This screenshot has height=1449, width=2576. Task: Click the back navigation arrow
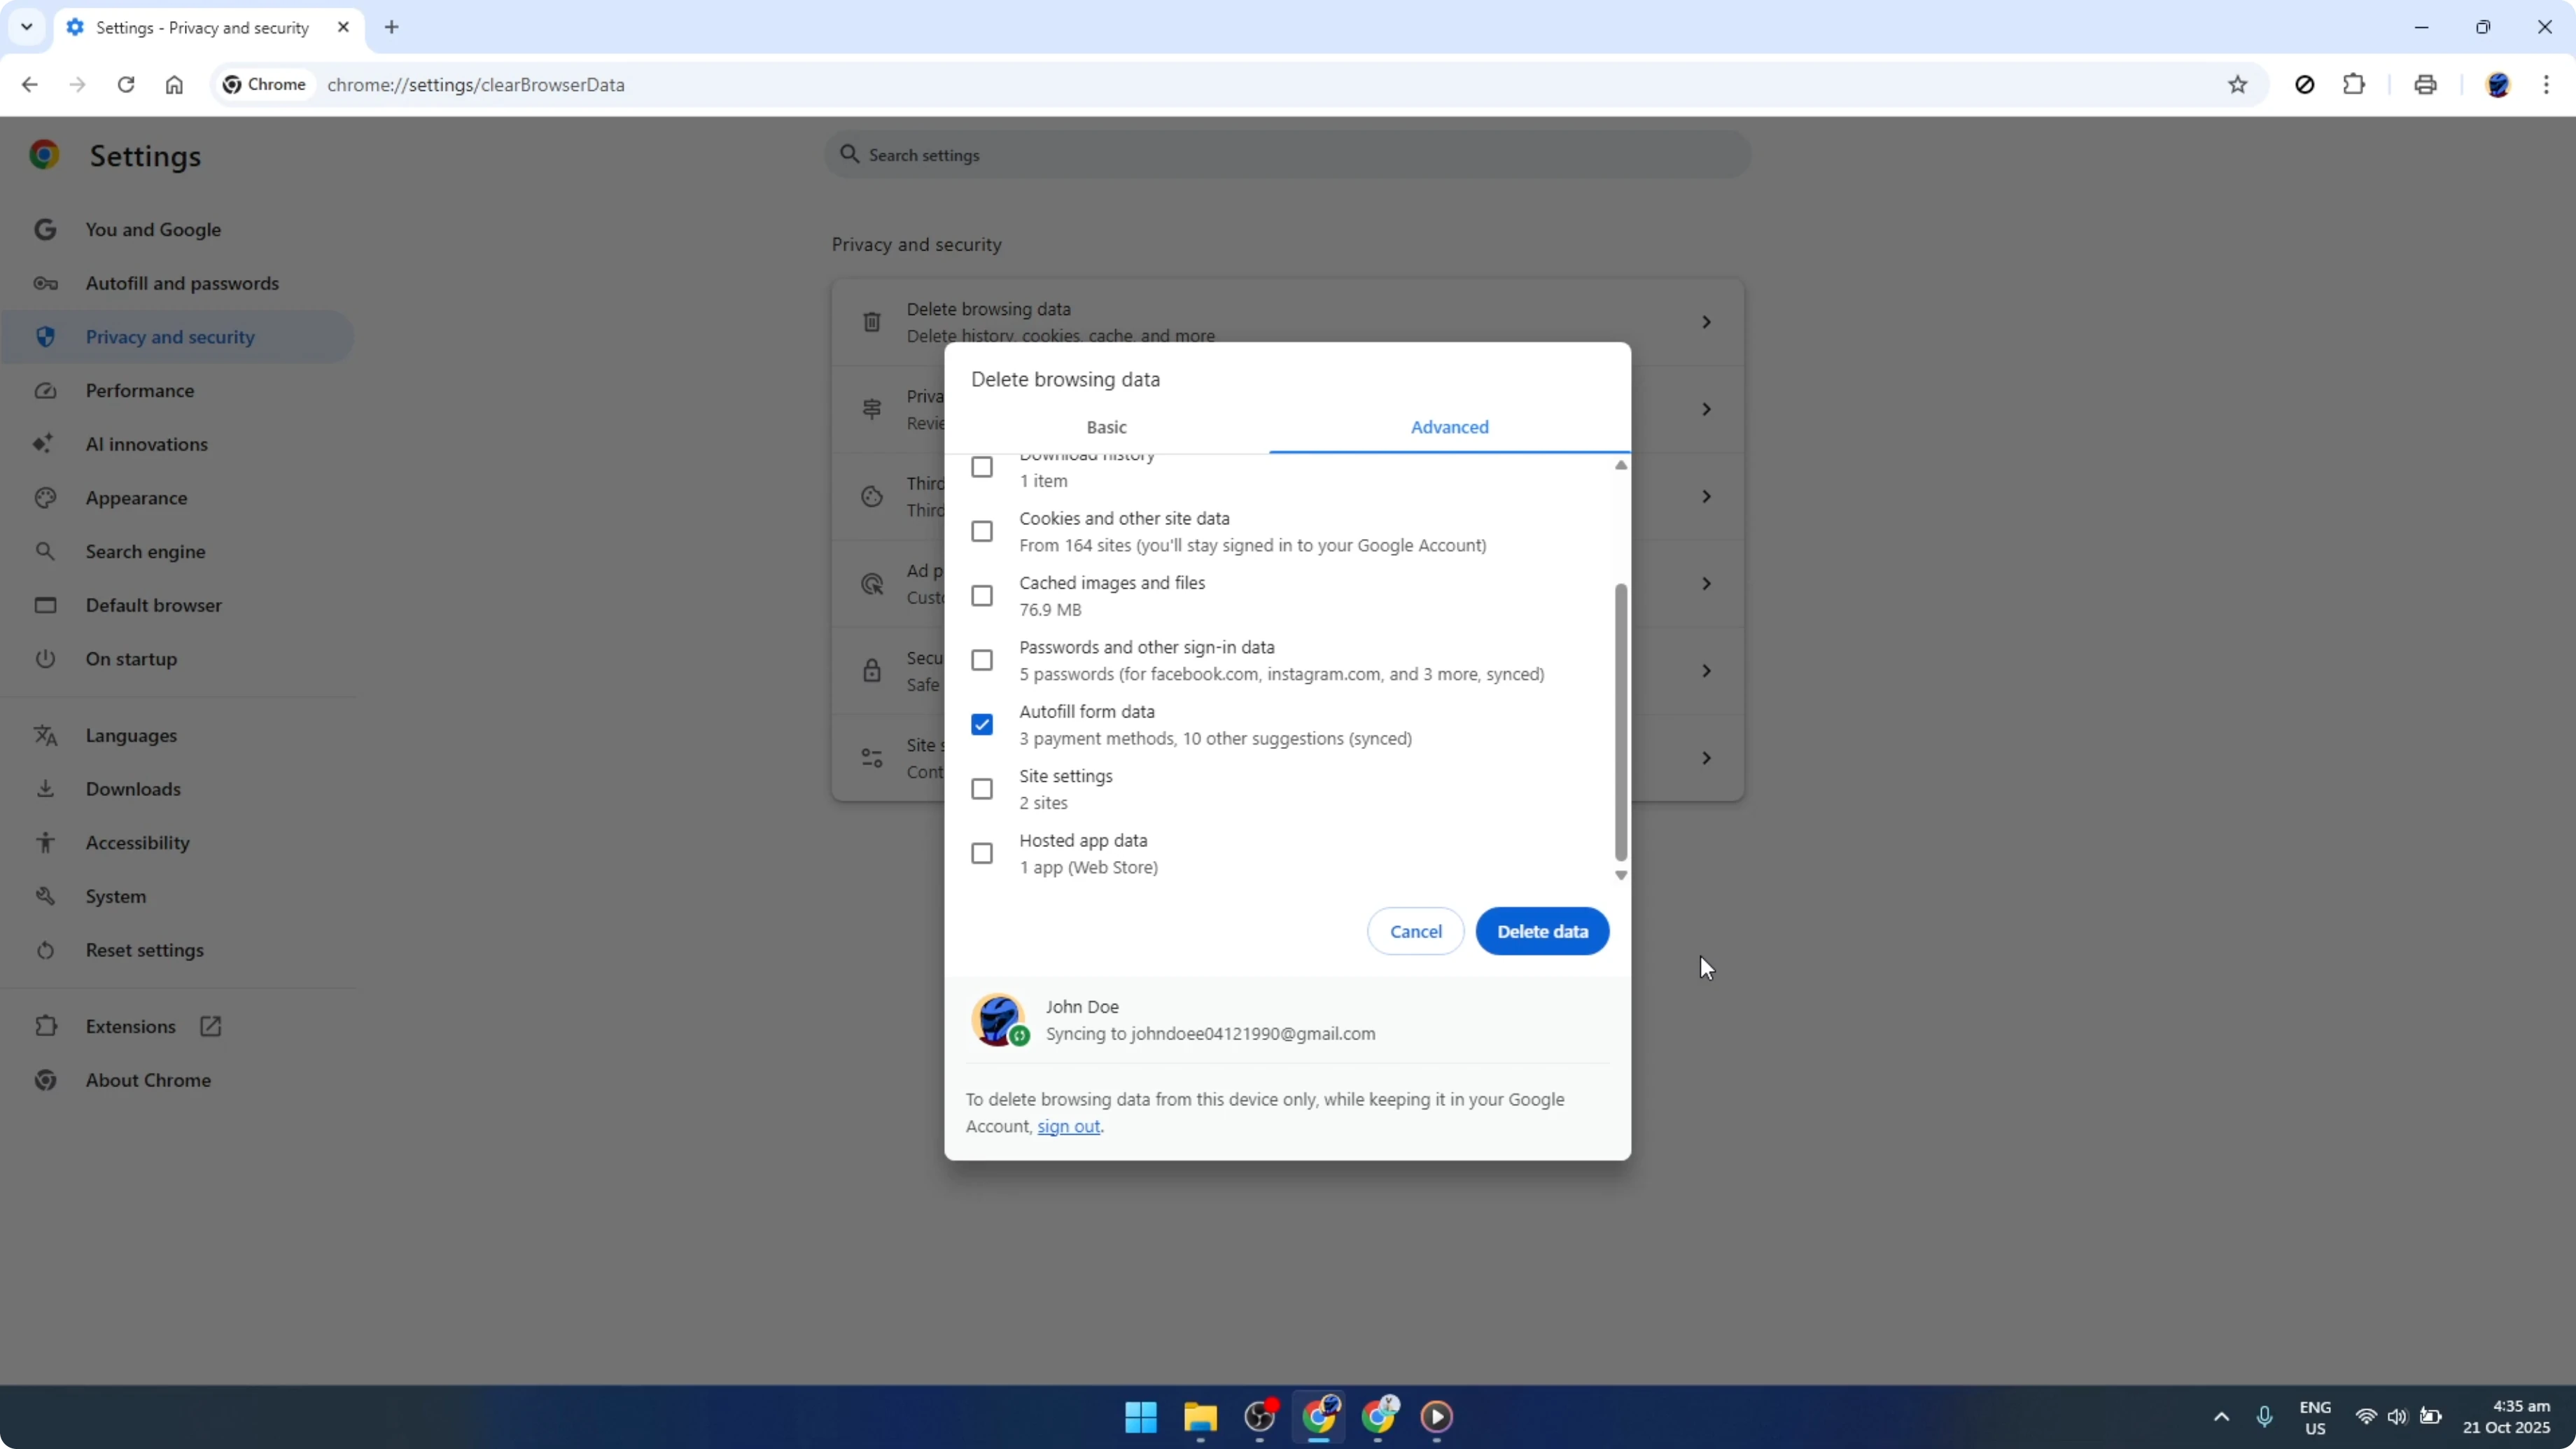pos(29,85)
